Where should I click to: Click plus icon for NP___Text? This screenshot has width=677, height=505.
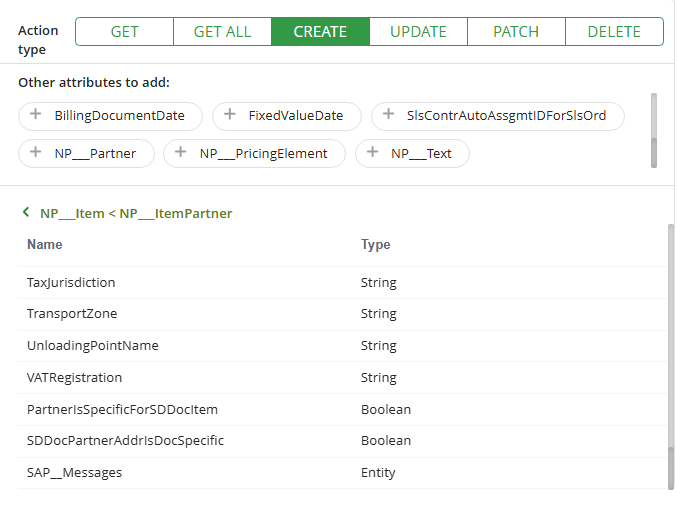(x=372, y=152)
